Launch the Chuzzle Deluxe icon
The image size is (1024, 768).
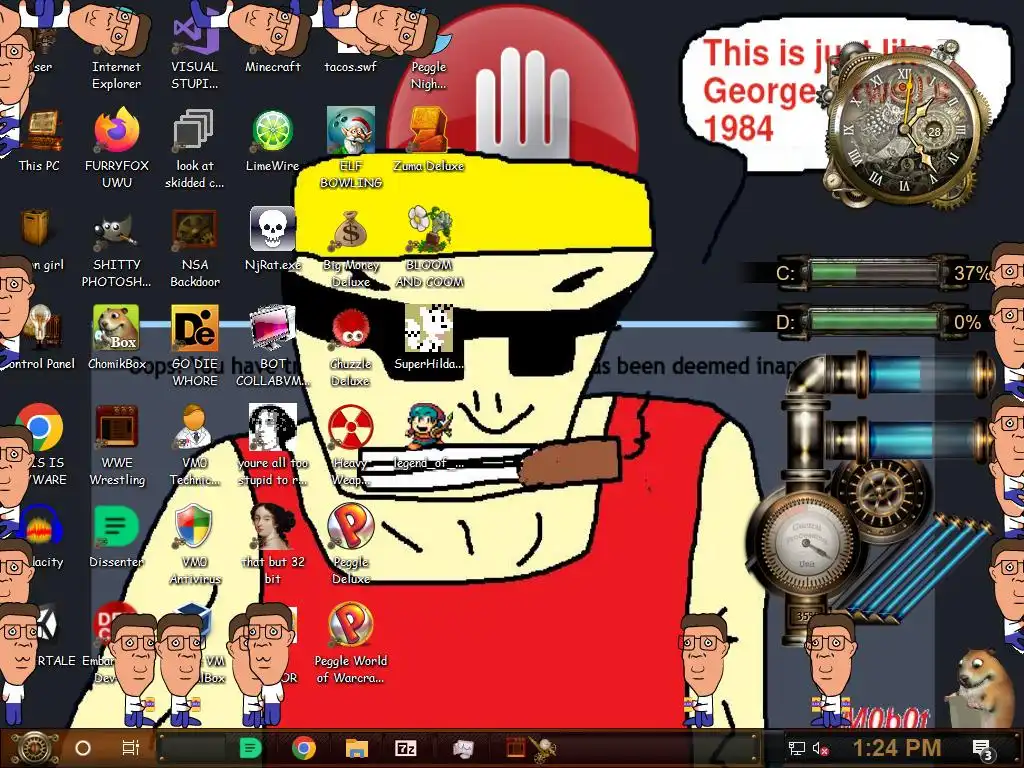pos(351,346)
